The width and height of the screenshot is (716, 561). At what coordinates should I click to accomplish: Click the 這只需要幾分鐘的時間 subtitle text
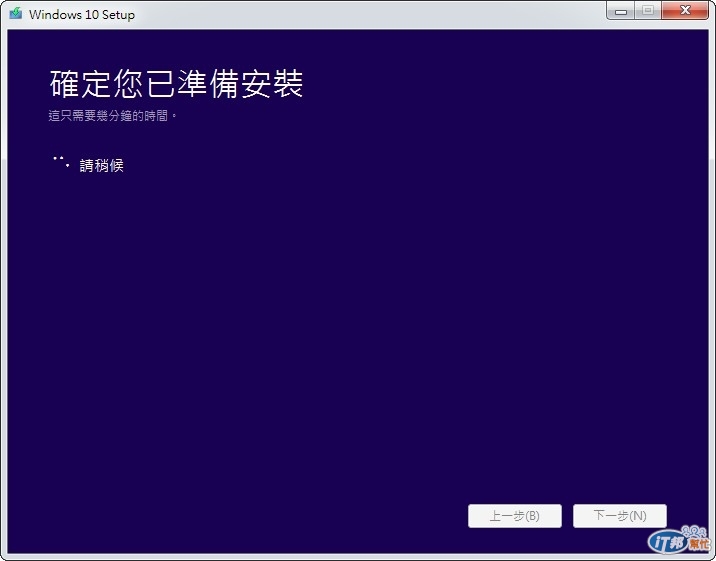[x=112, y=116]
